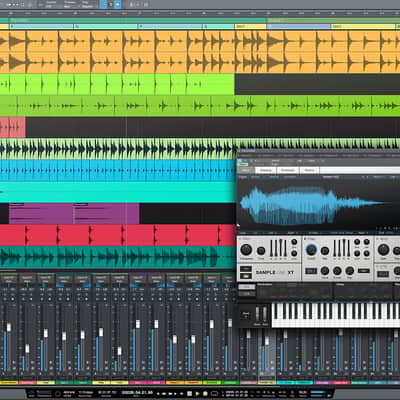Click the smaller knob next to the Pitch knob
Image resolution: width=400 pixels, height=400 pixels.
pyautogui.click(x=261, y=251)
